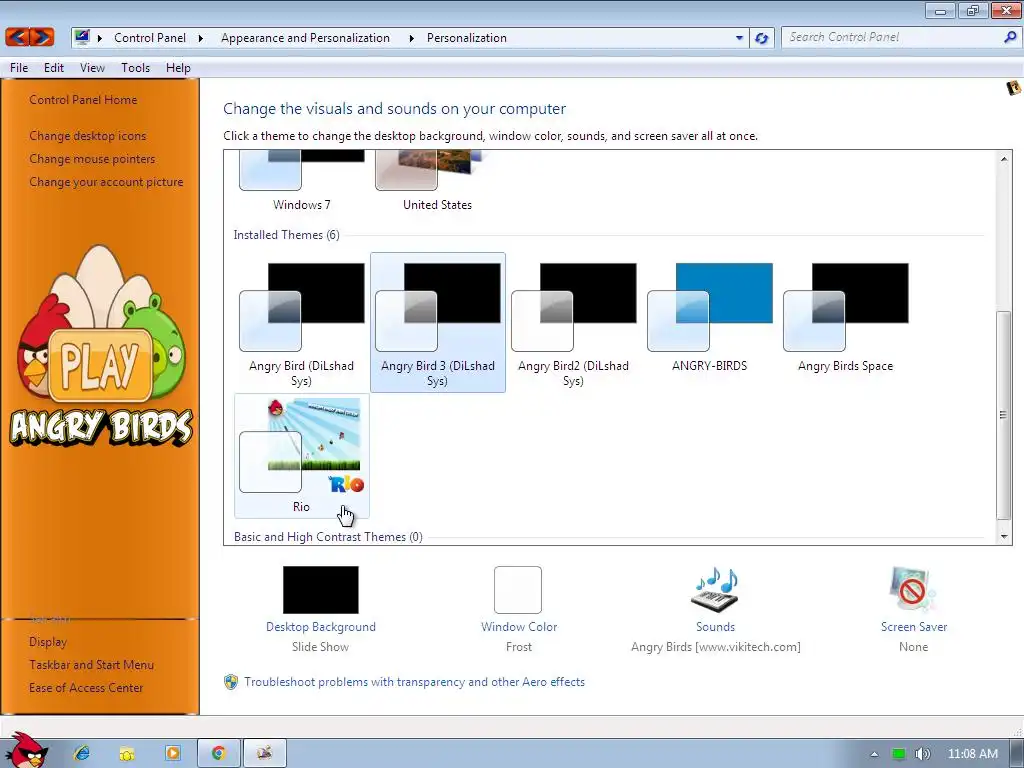Open Change your account picture link
1024x768 pixels.
tap(106, 182)
